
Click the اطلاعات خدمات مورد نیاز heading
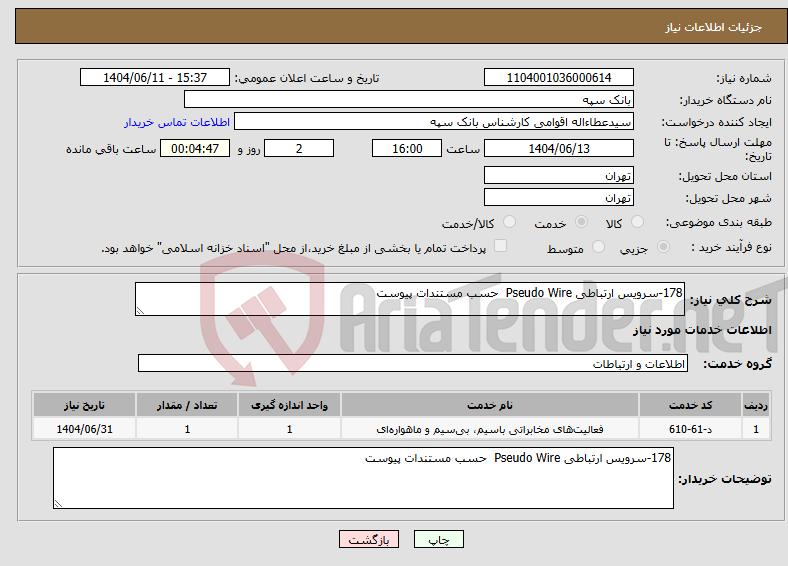(x=702, y=330)
